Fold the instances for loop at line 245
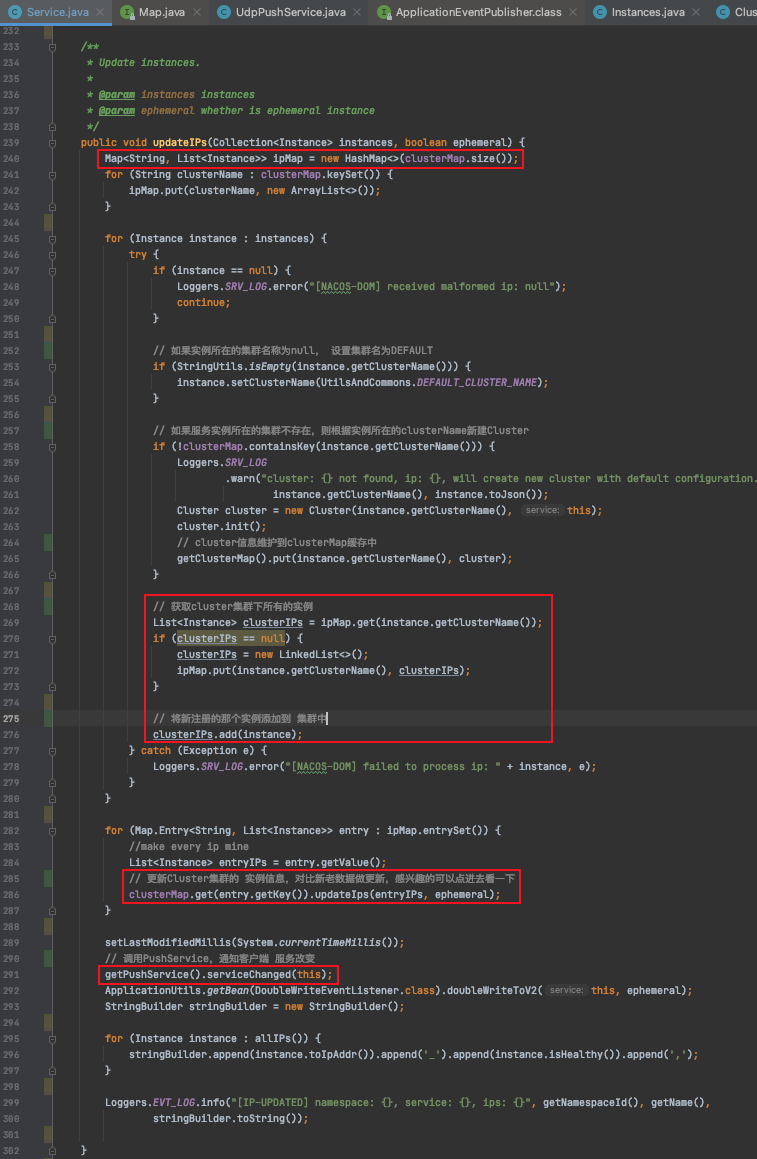The image size is (757, 1159). coord(52,239)
